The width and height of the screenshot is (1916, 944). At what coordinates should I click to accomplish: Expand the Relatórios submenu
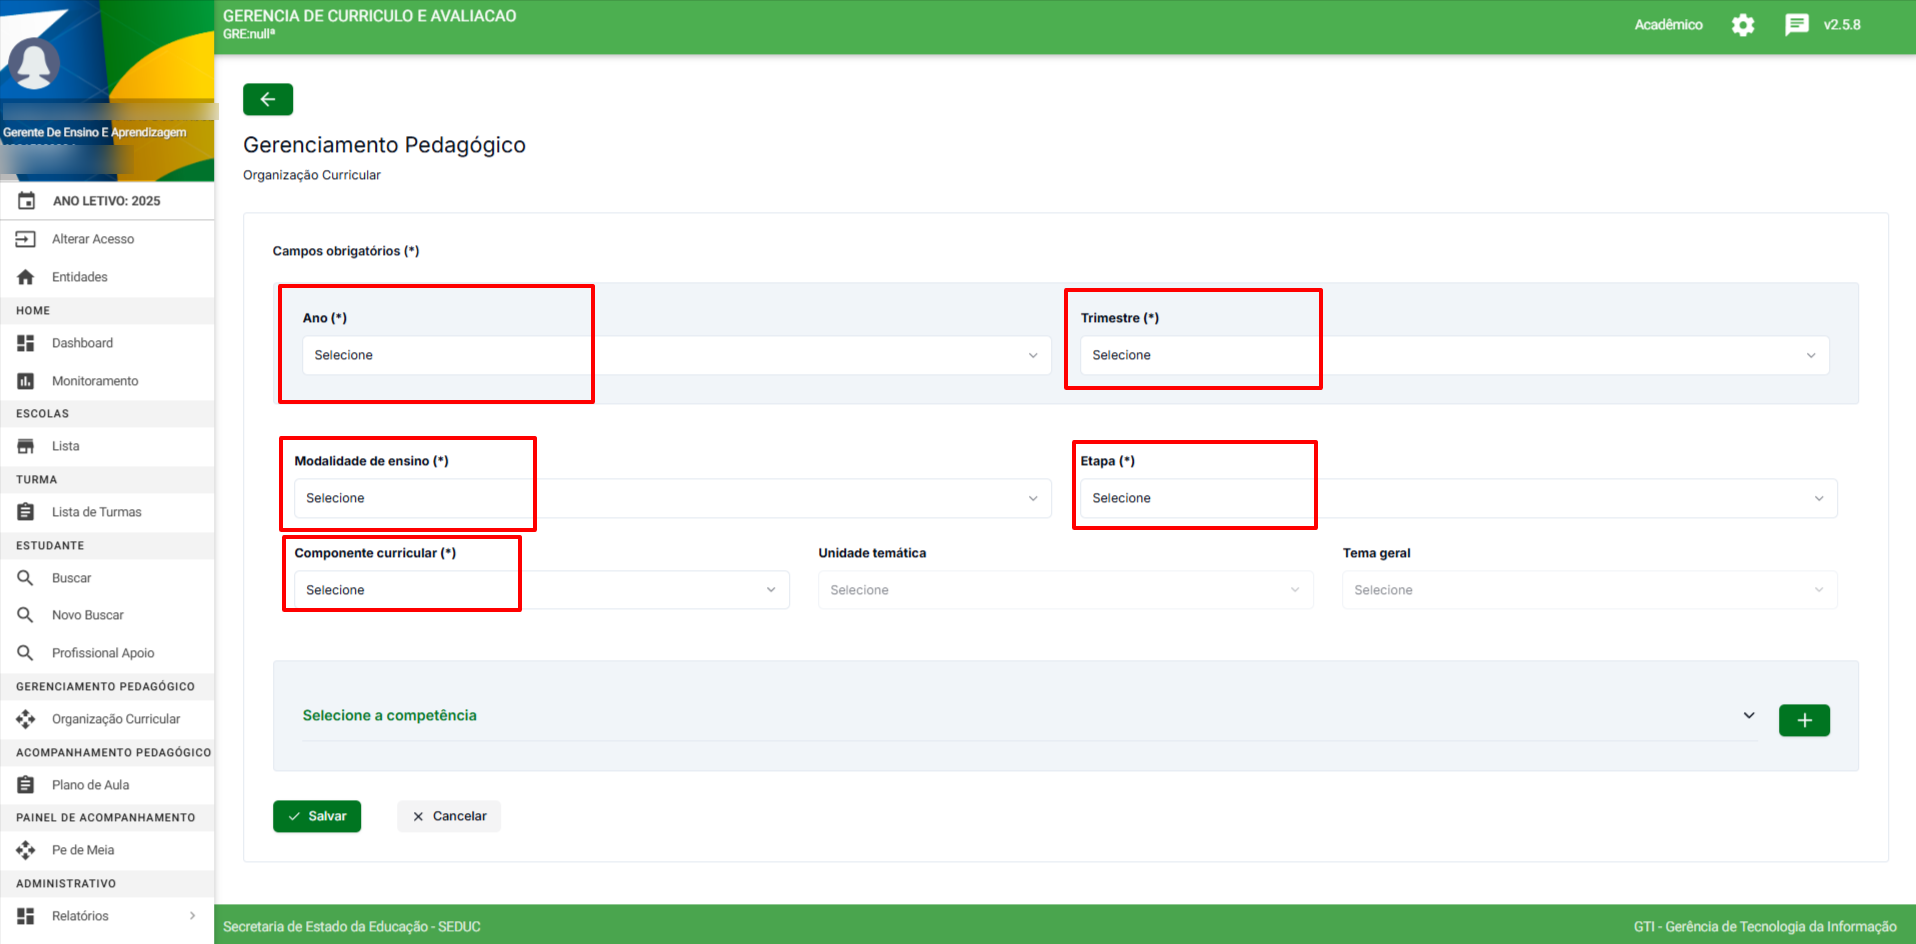pos(192,916)
